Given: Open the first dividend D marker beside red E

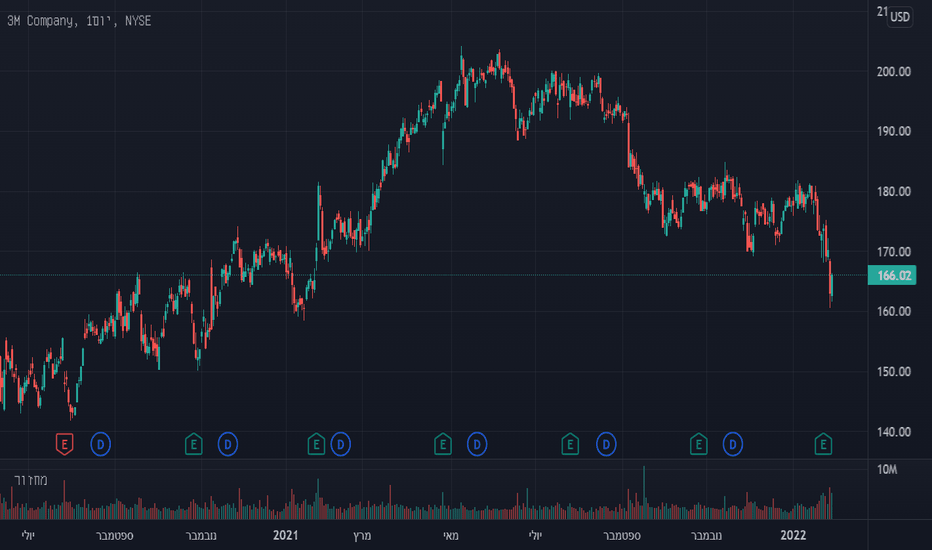Looking at the screenshot, I should [x=100, y=444].
